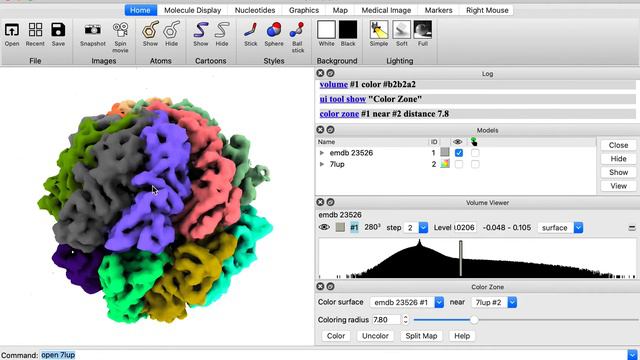The height and width of the screenshot is (360, 640).
Task: Set Simple lighting
Action: [x=379, y=30]
